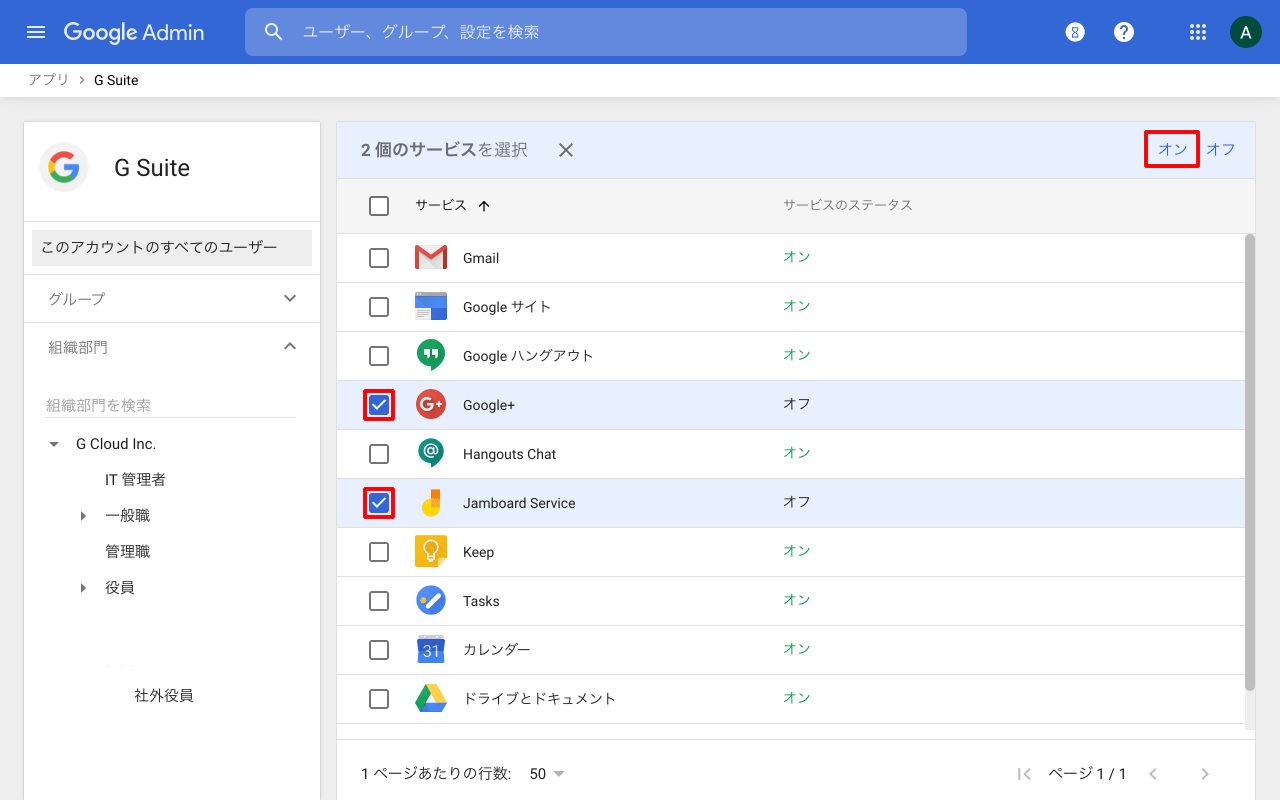Image resolution: width=1280 pixels, height=800 pixels.
Task: Click the ページ 1 / 1 text
Action: (x=1087, y=774)
